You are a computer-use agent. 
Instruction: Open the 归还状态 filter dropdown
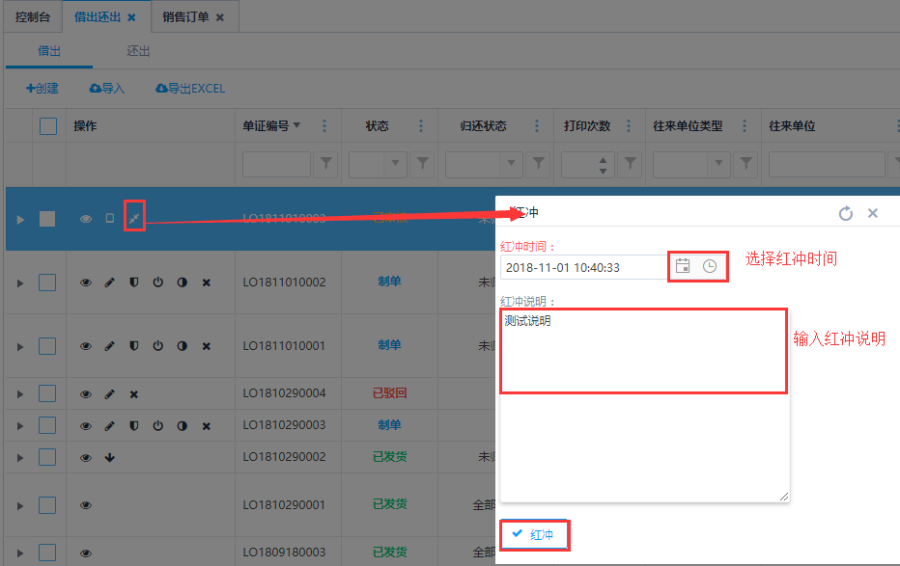tap(510, 163)
